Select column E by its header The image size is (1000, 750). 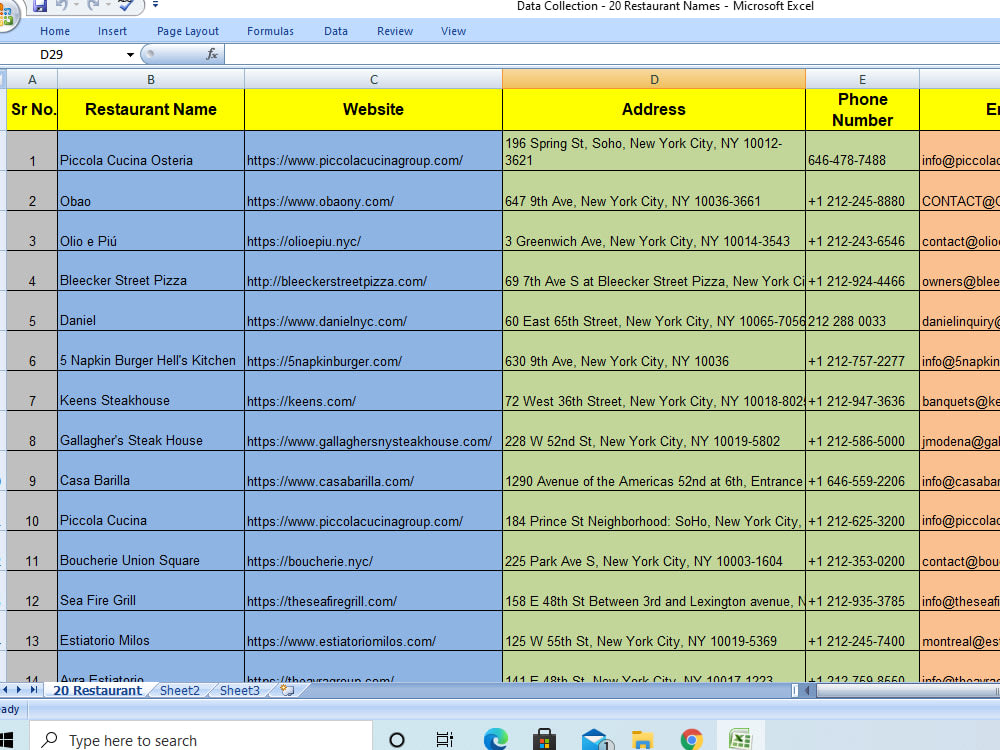[x=862, y=80]
